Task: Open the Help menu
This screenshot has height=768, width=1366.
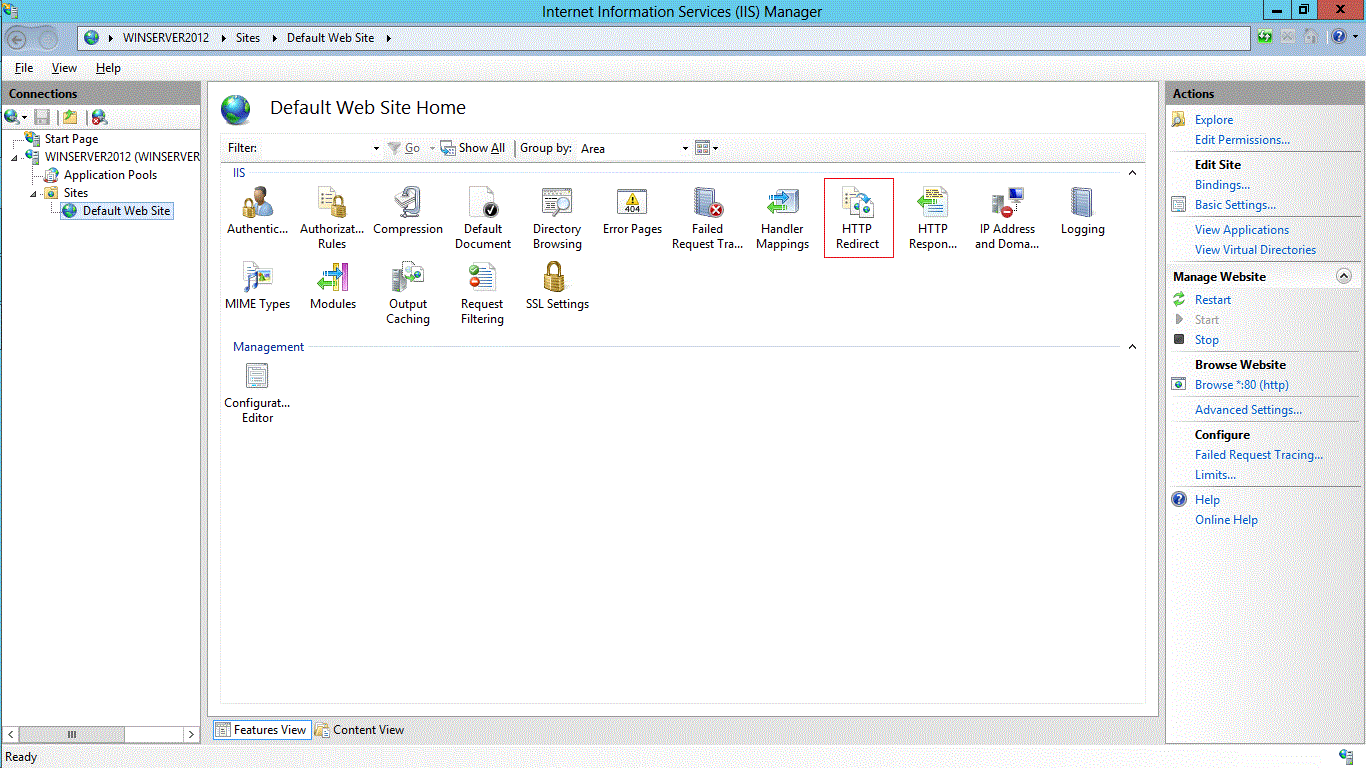Action: click(108, 68)
